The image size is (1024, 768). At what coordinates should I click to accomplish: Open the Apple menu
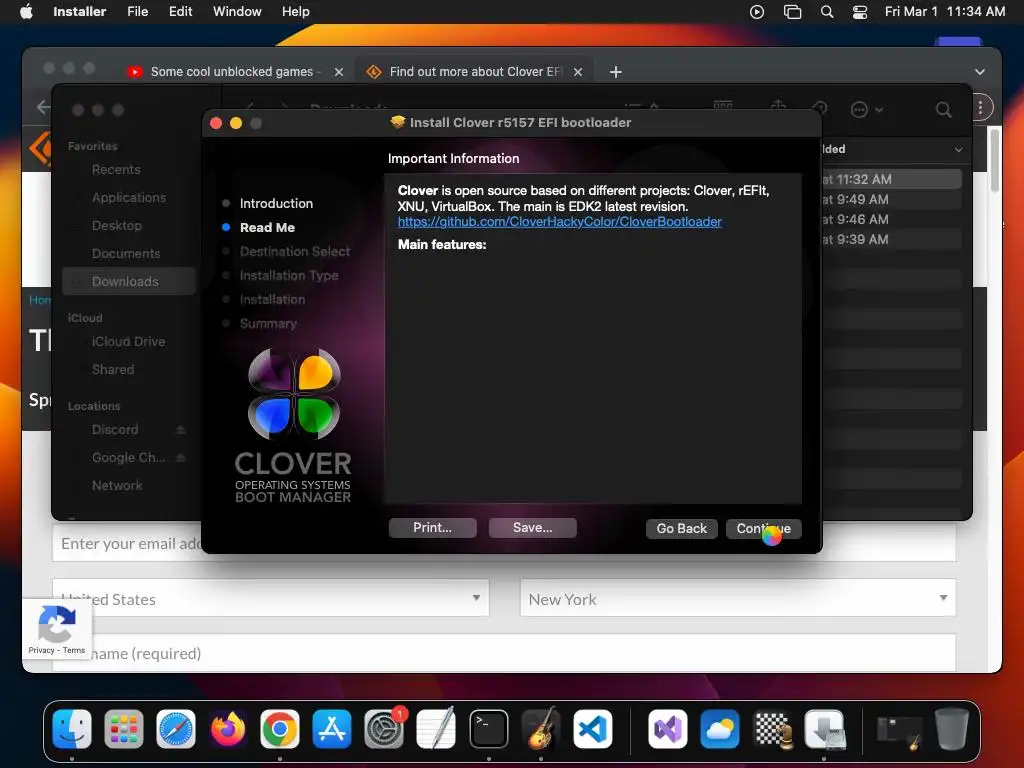coord(26,12)
